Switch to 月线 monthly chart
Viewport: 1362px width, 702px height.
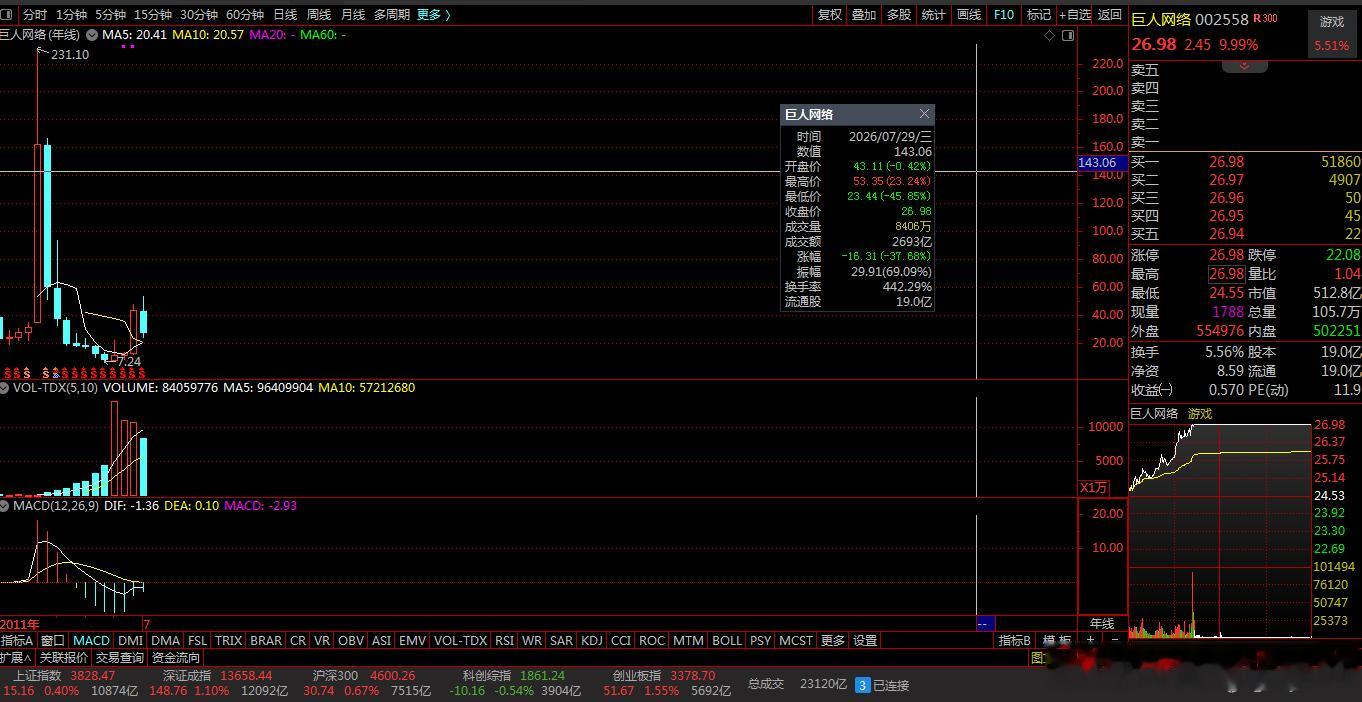tap(353, 14)
